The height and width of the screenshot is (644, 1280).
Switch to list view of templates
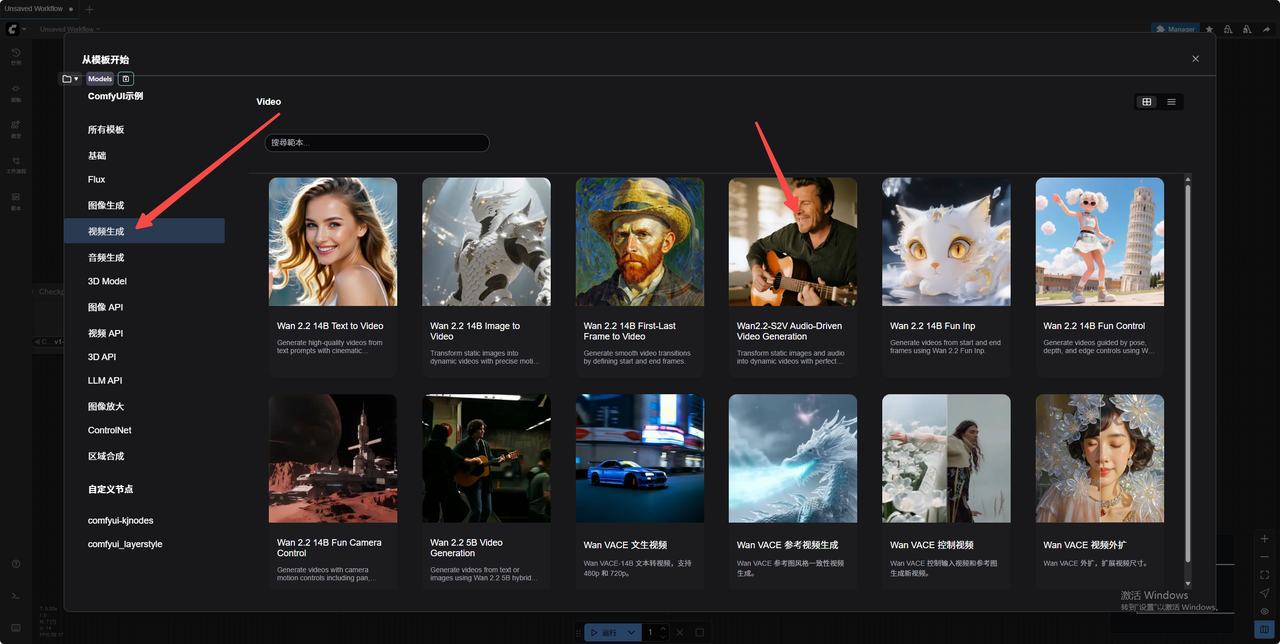[1171, 102]
